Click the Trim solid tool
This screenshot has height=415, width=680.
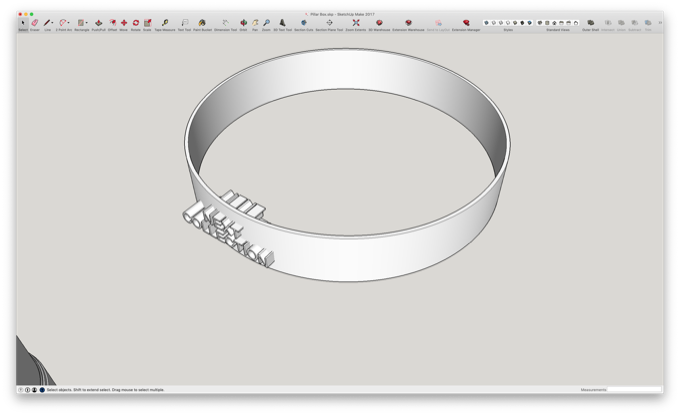point(648,23)
